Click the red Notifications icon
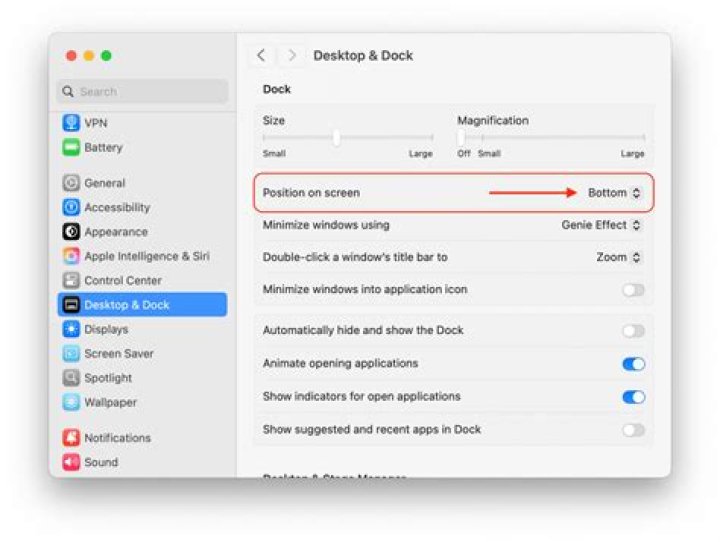The height and width of the screenshot is (542, 720). (71, 438)
